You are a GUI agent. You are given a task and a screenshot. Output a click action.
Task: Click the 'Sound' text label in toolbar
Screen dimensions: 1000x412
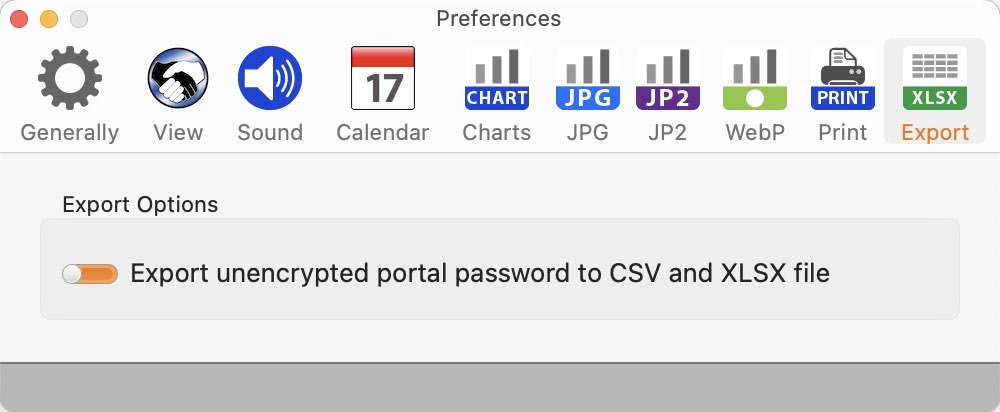click(x=270, y=133)
